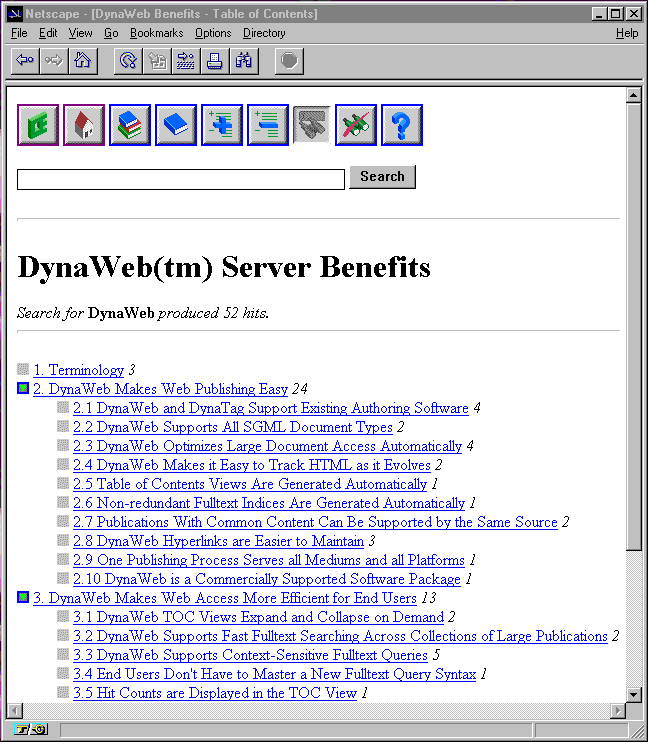Open the Help menu
Image resolution: width=648 pixels, height=742 pixels.
(627, 33)
